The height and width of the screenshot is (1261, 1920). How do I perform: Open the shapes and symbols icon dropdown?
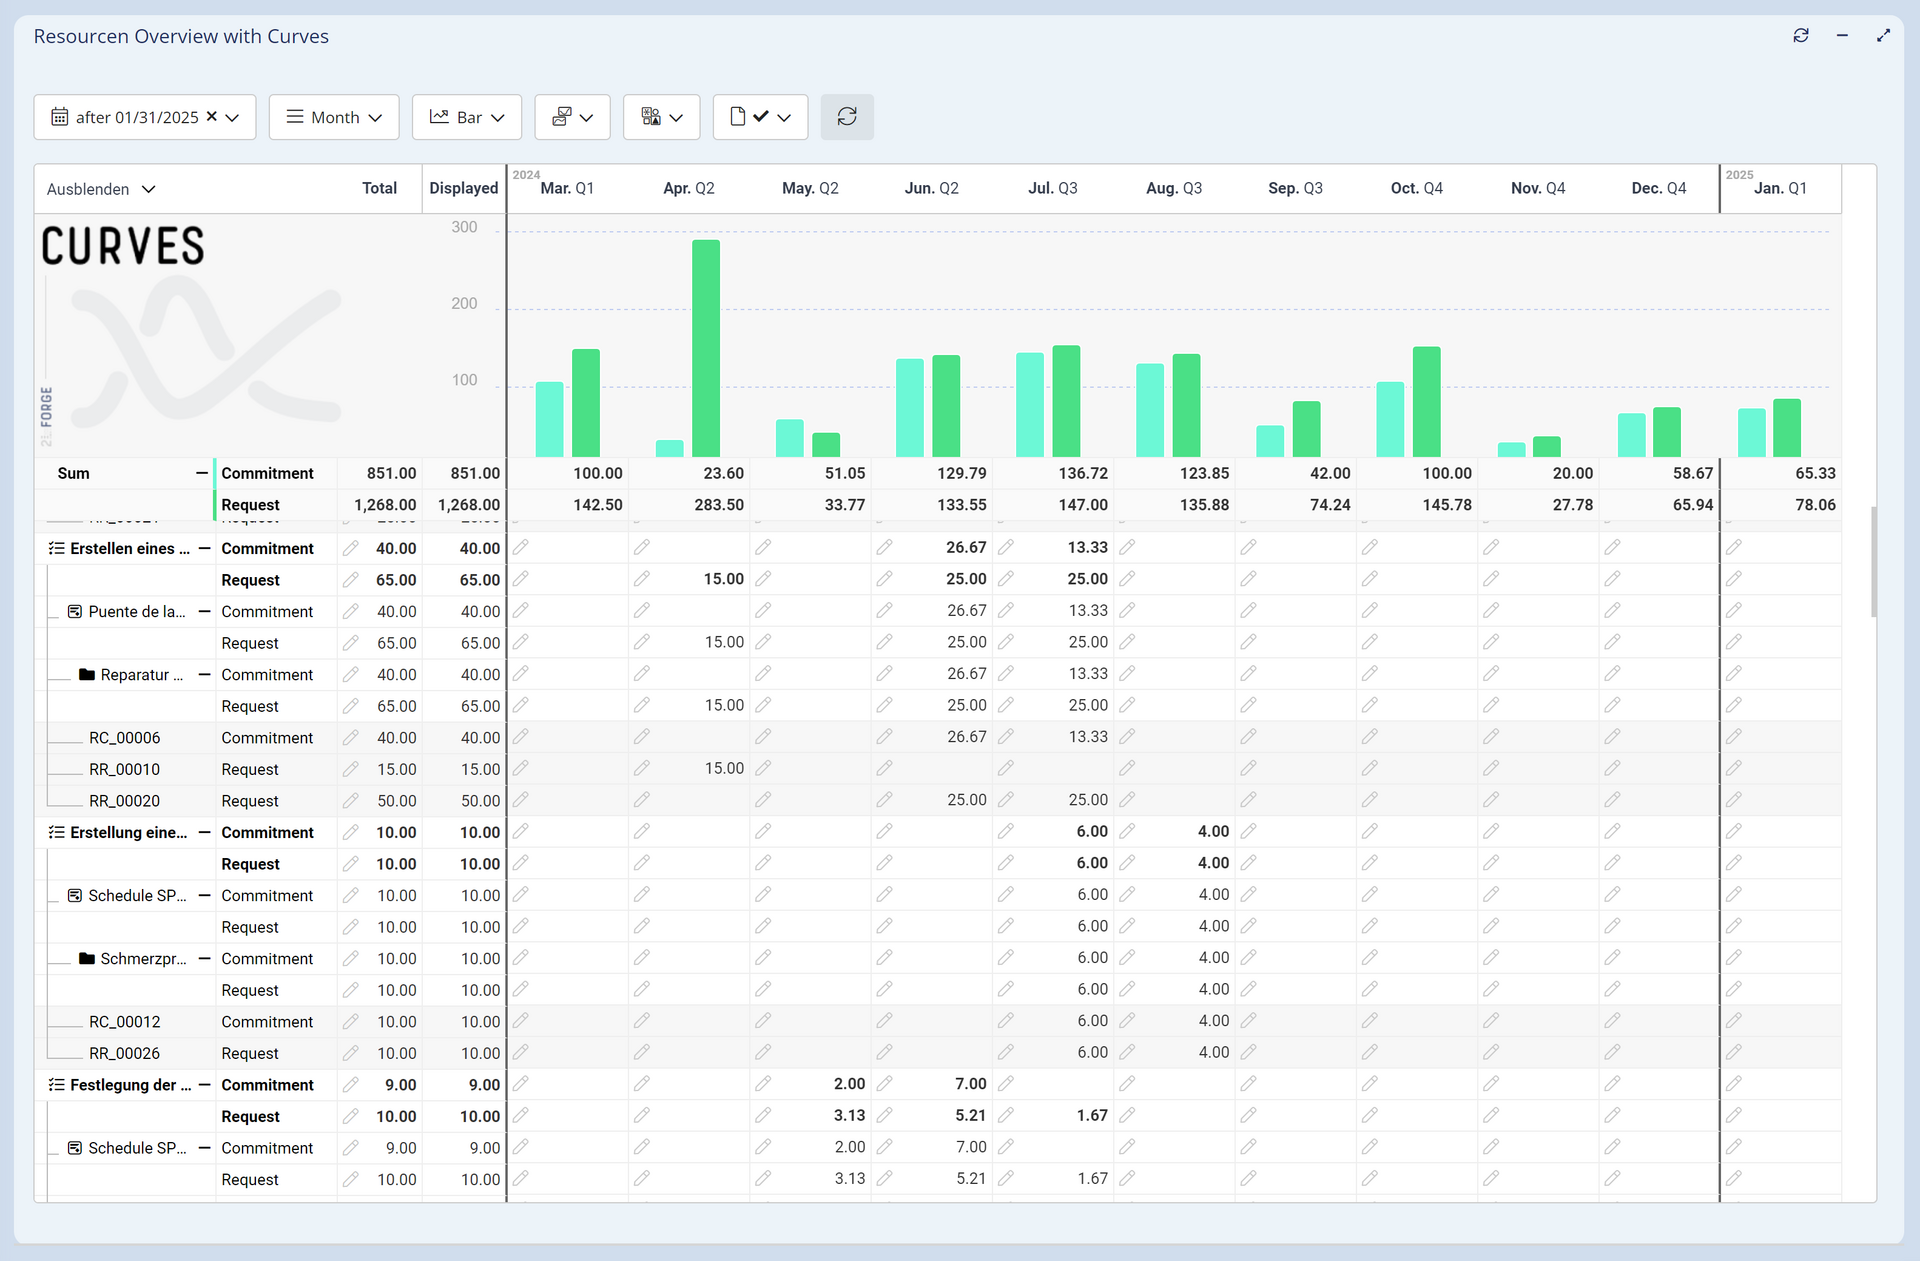coord(661,117)
